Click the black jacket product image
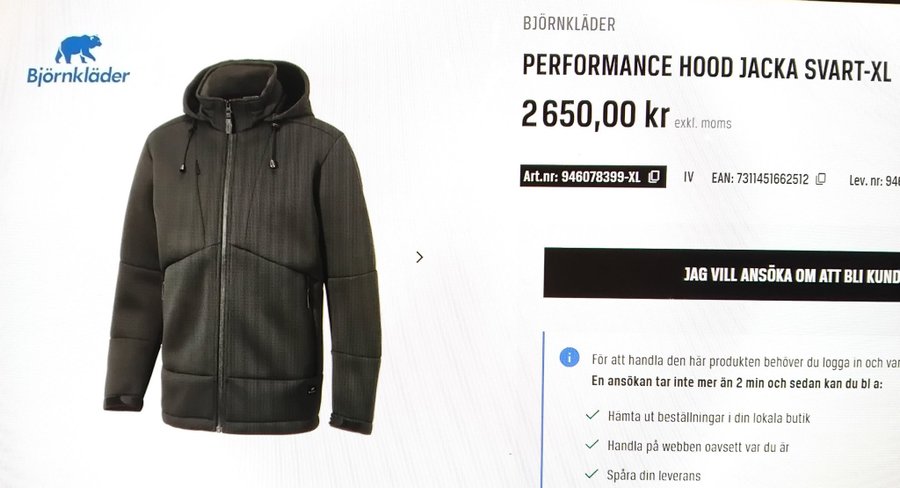The image size is (900, 488). (243, 247)
